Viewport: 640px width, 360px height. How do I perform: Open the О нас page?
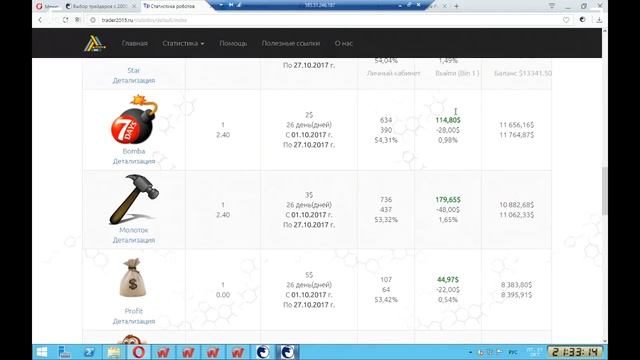pyautogui.click(x=344, y=43)
